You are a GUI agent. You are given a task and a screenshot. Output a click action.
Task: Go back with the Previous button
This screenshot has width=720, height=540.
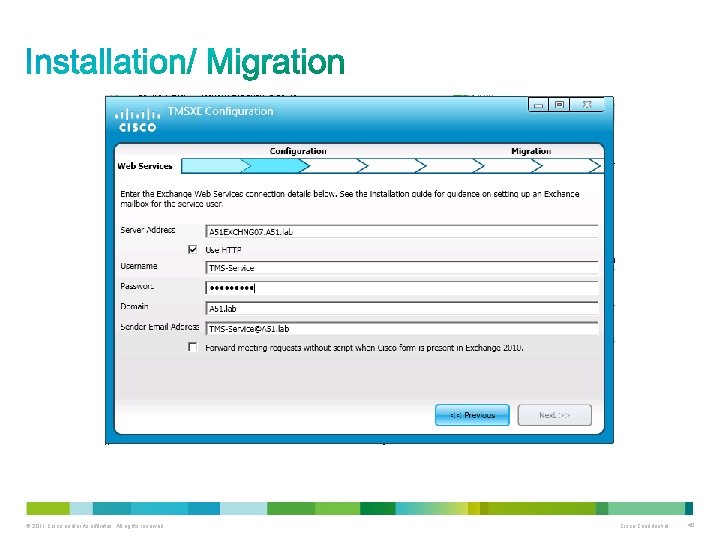click(472, 415)
